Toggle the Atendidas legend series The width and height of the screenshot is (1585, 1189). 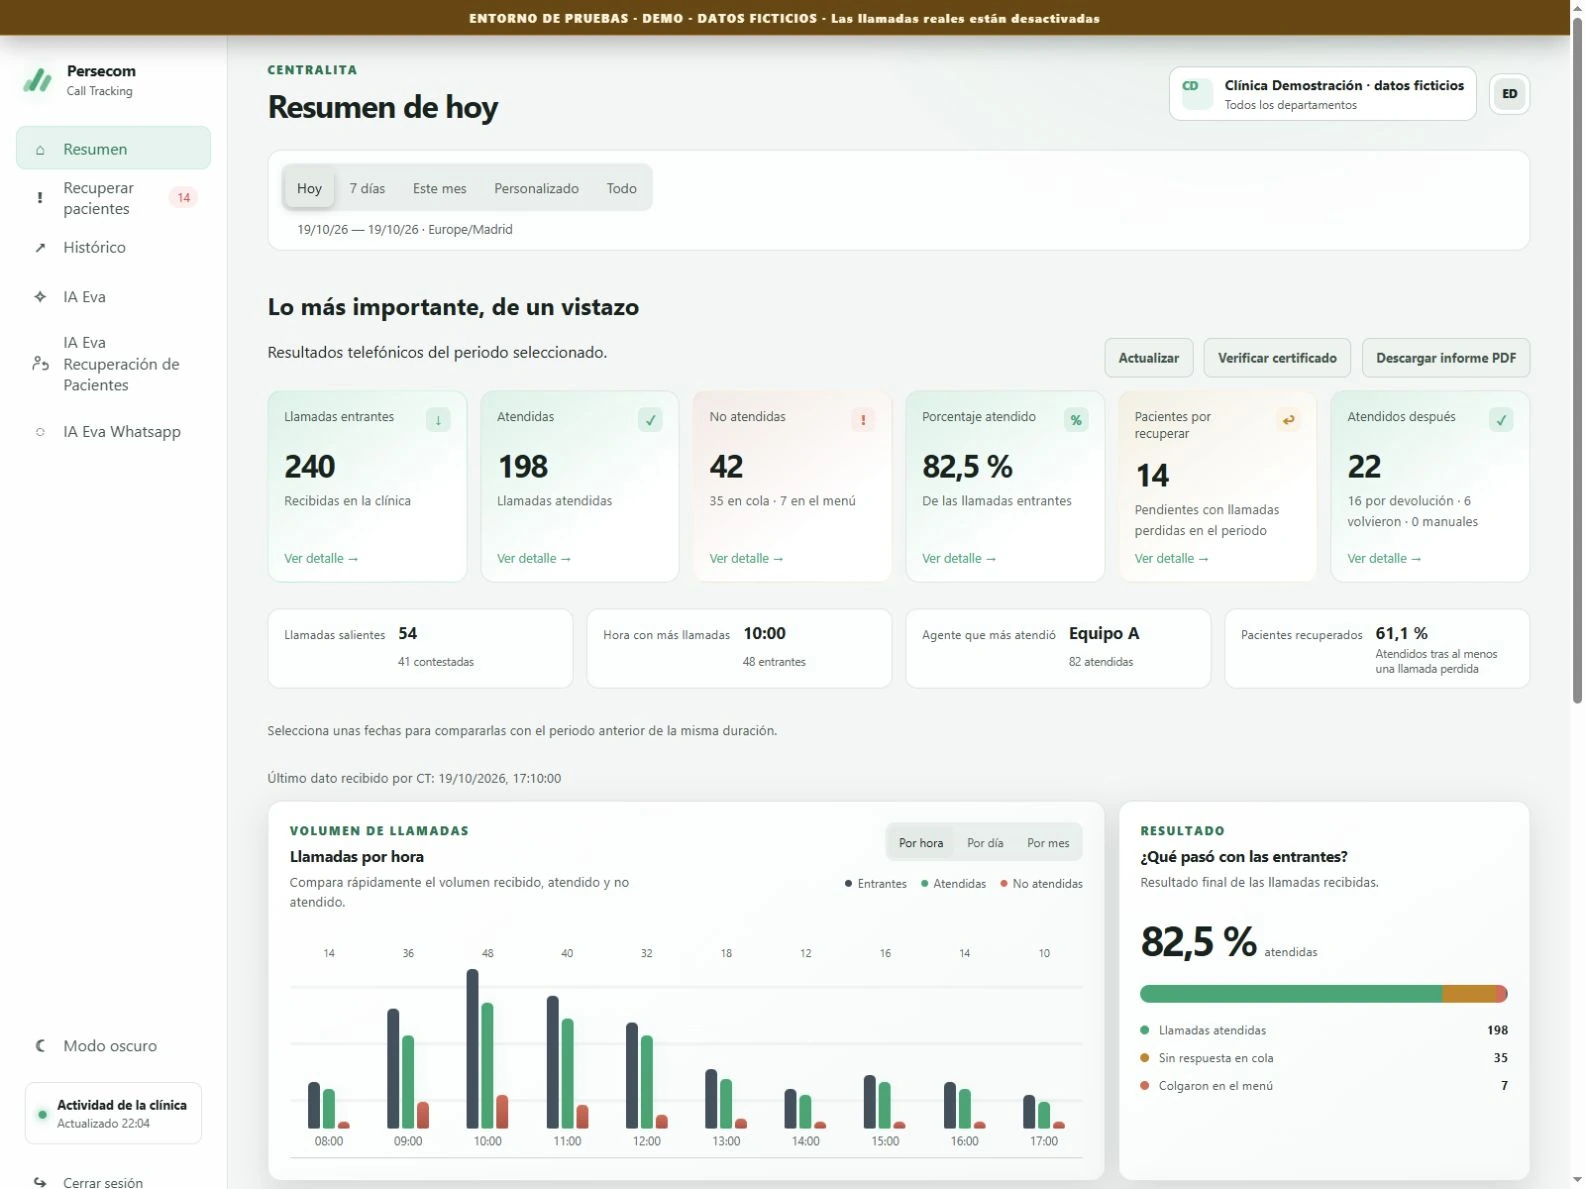coord(953,884)
